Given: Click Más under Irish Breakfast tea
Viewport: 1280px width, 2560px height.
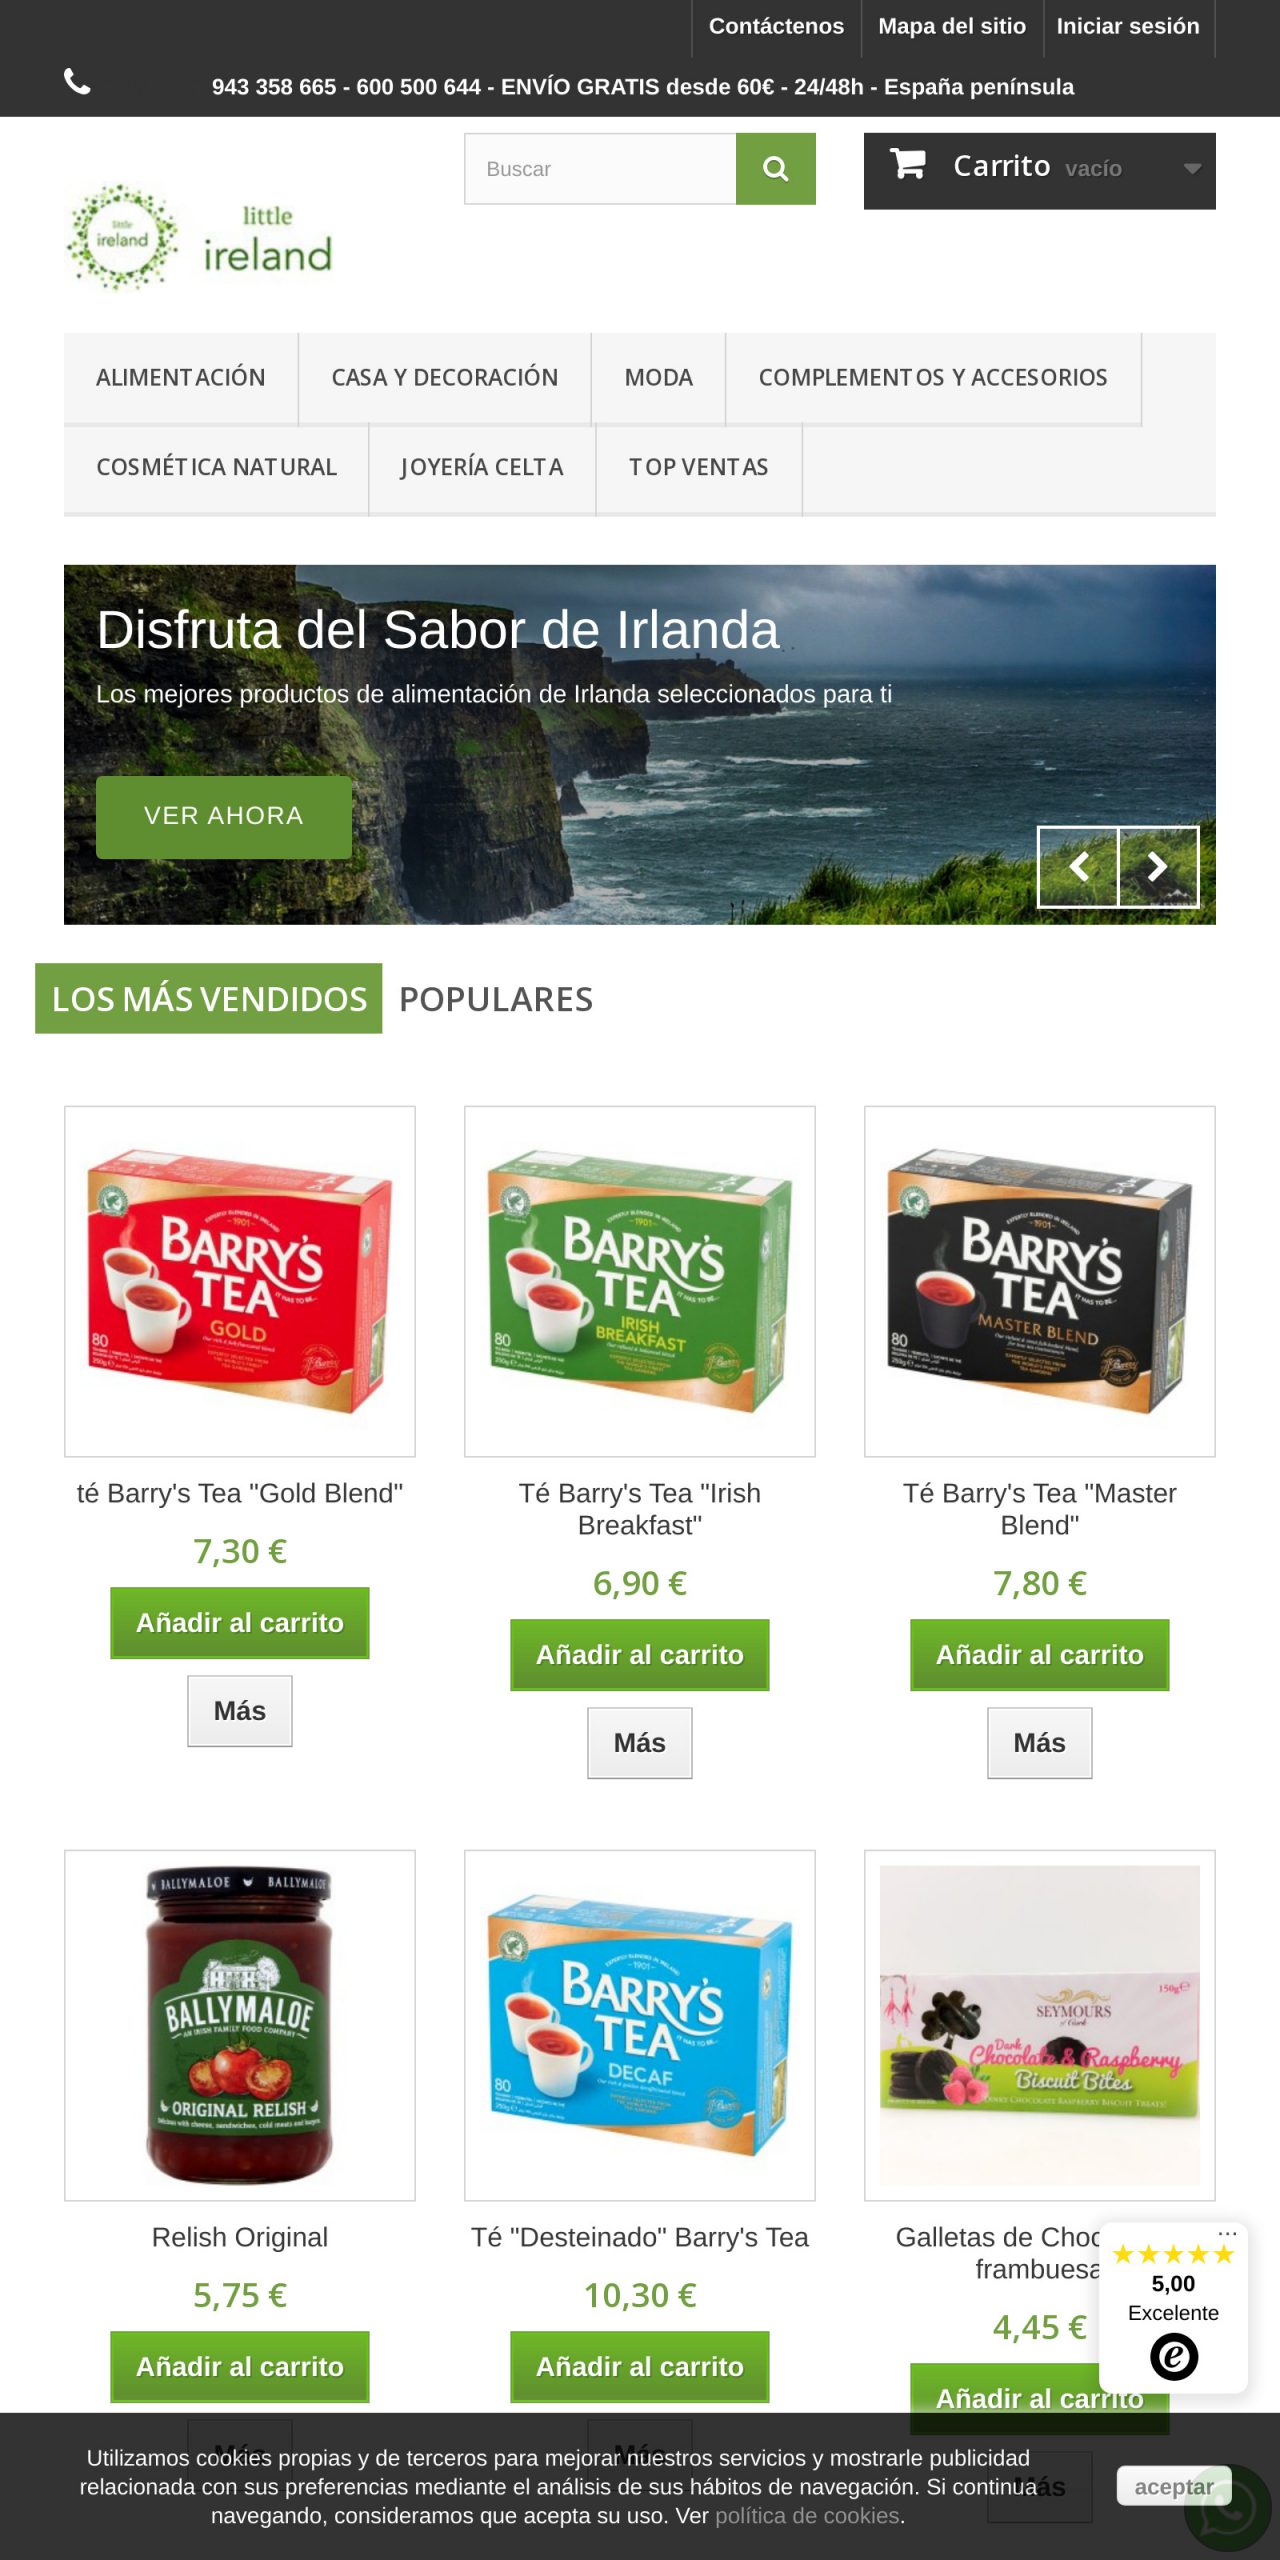Looking at the screenshot, I should tap(640, 1743).
